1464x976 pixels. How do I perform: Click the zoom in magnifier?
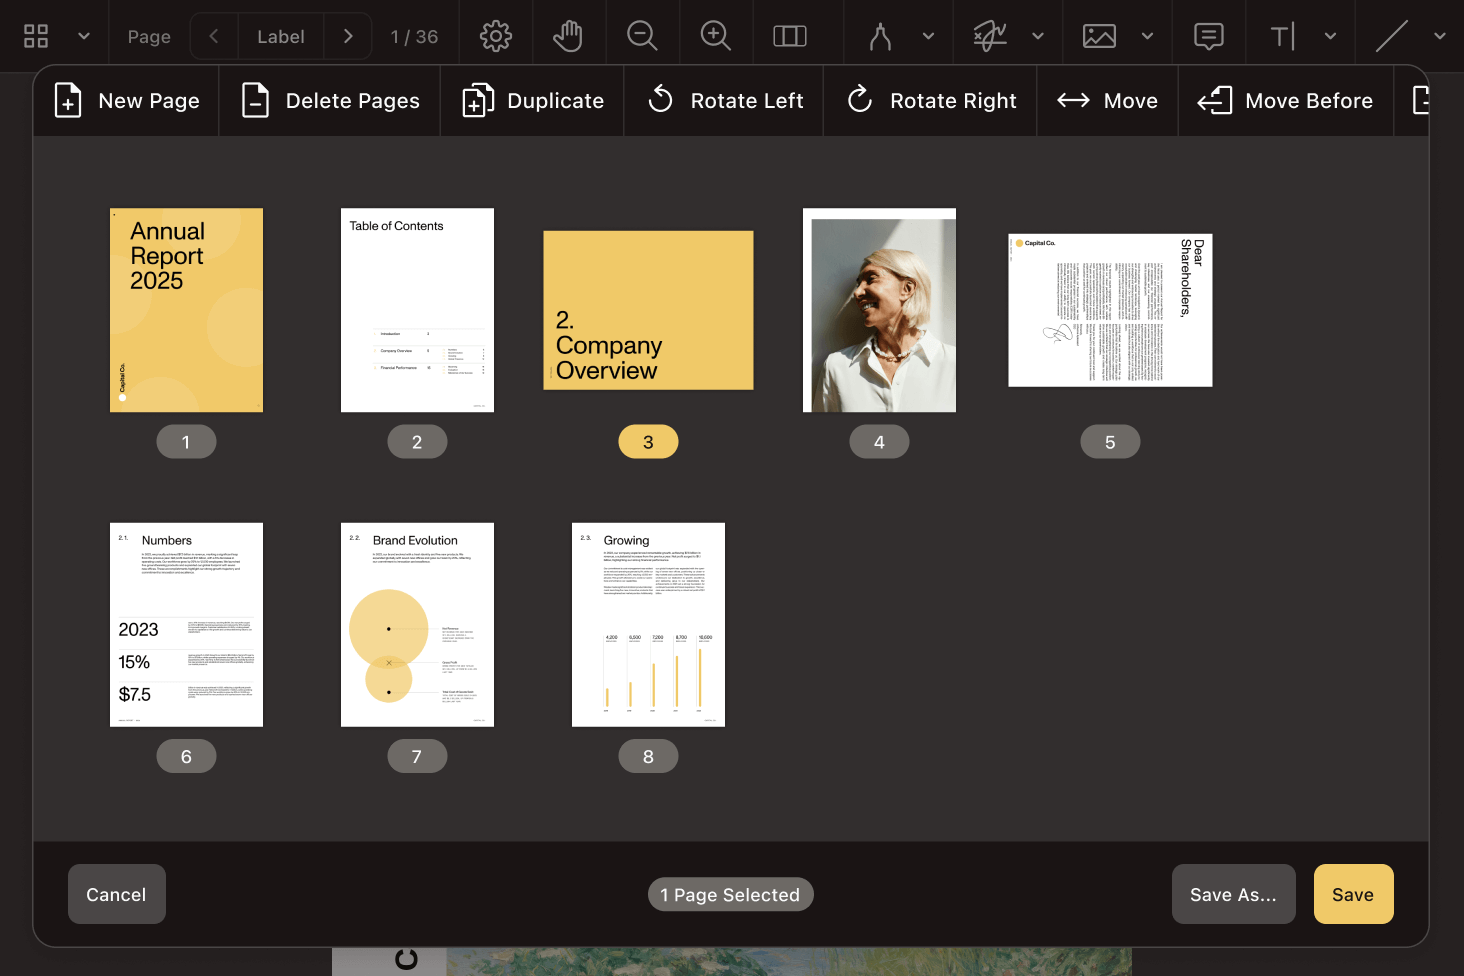(x=716, y=36)
